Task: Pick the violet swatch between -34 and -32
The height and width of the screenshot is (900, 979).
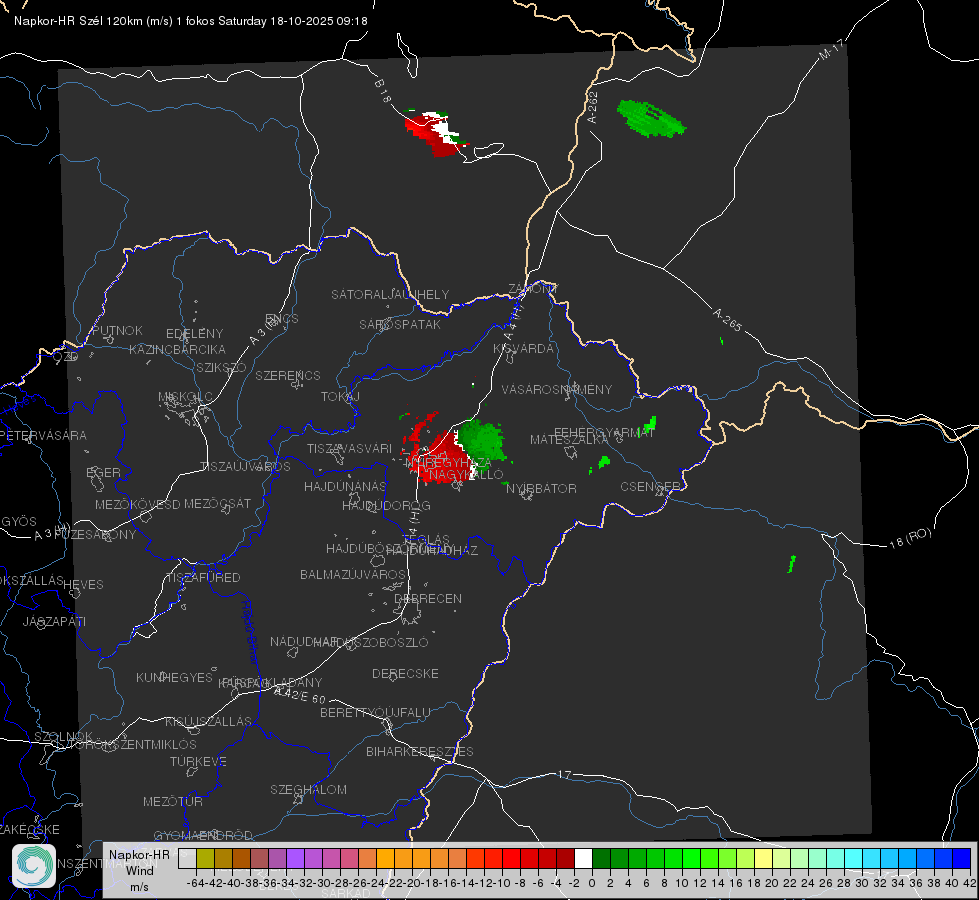Action: click(295, 859)
